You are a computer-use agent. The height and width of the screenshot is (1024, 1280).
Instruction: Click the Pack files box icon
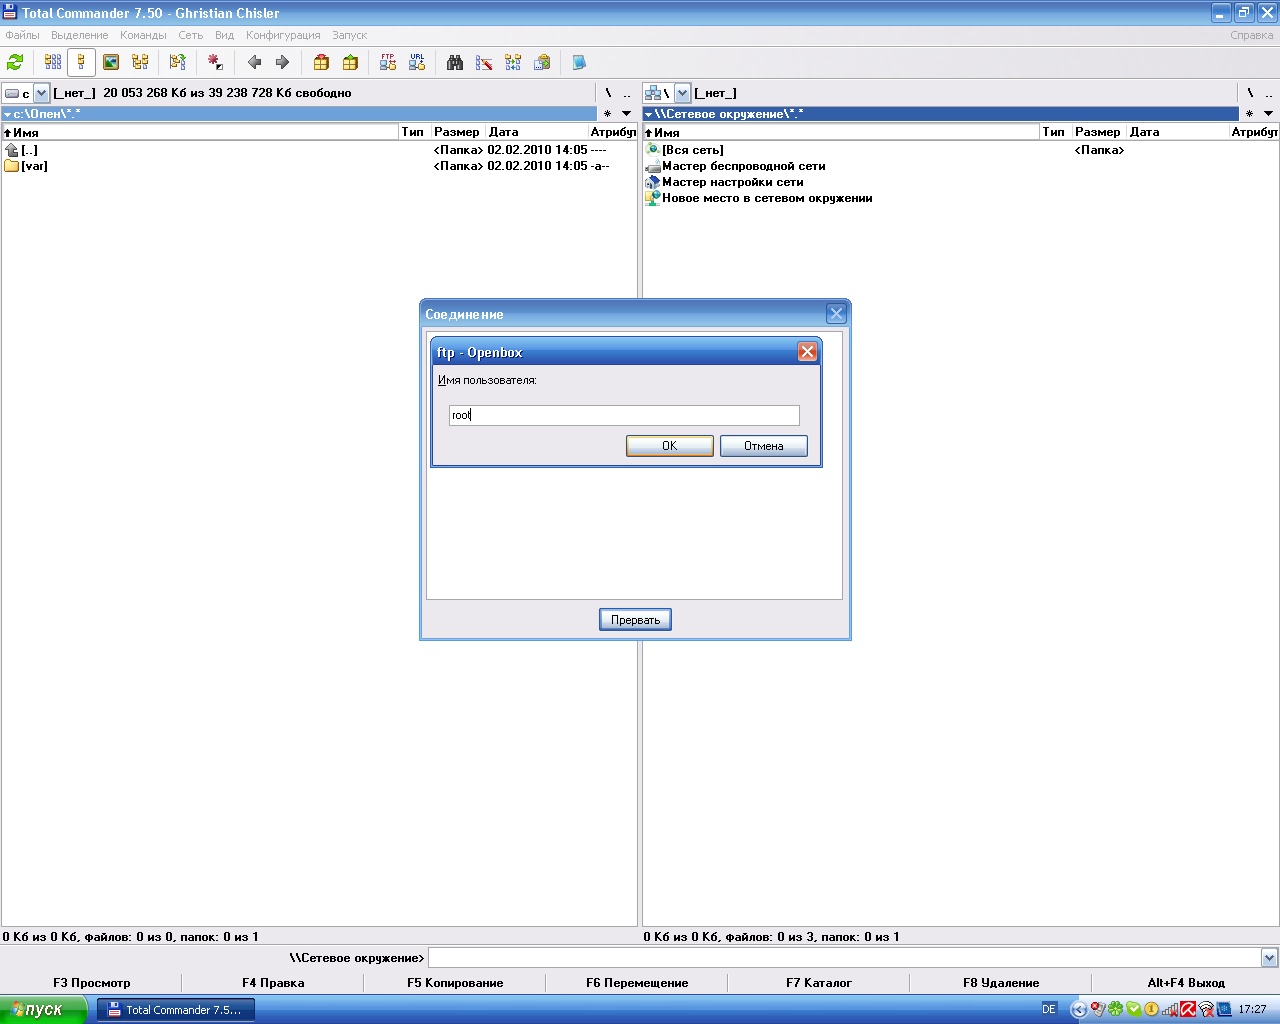pyautogui.click(x=321, y=62)
